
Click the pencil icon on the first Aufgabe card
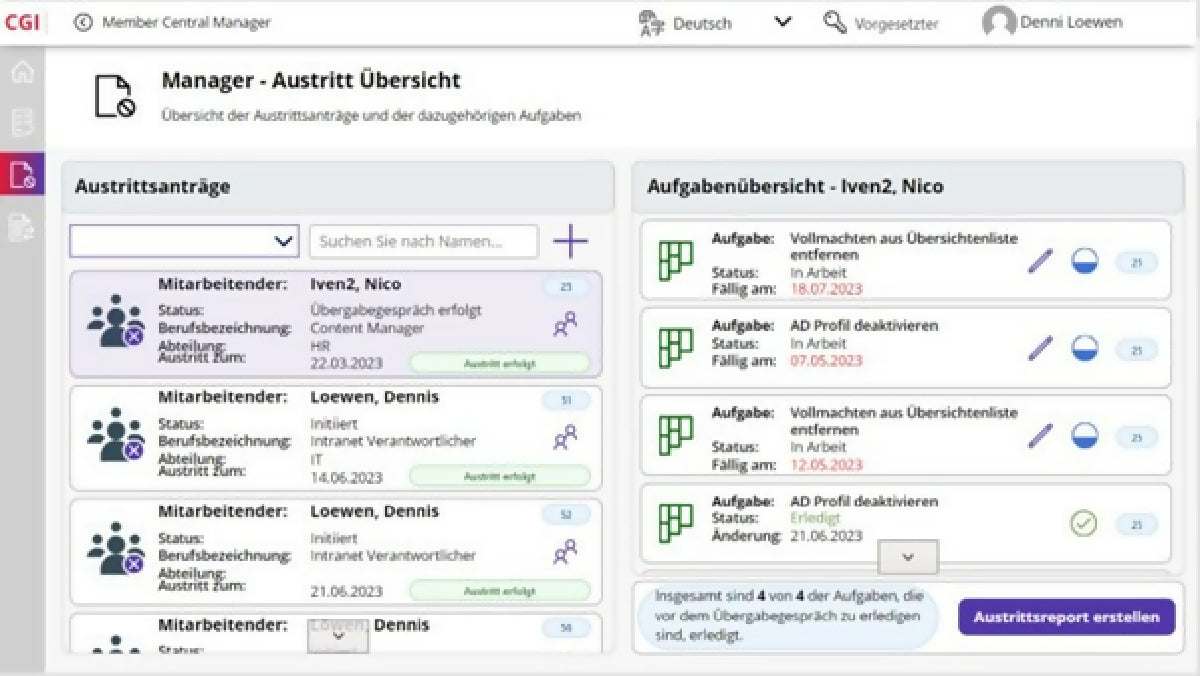coord(1040,260)
